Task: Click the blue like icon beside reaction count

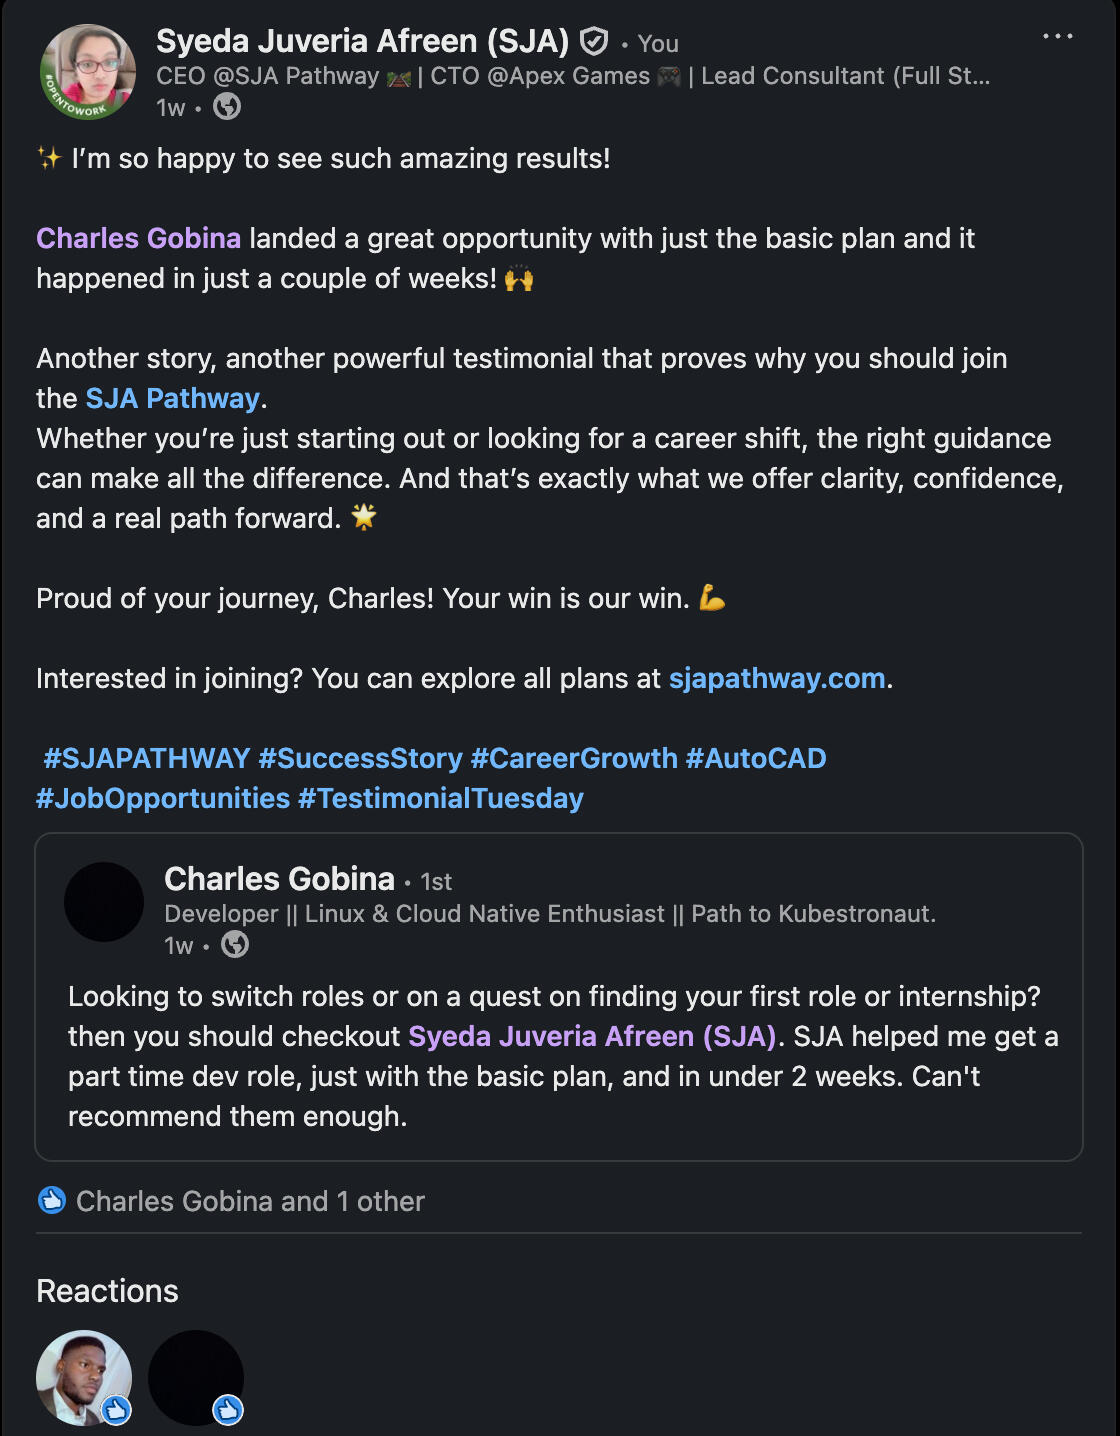Action: pyautogui.click(x=52, y=1200)
